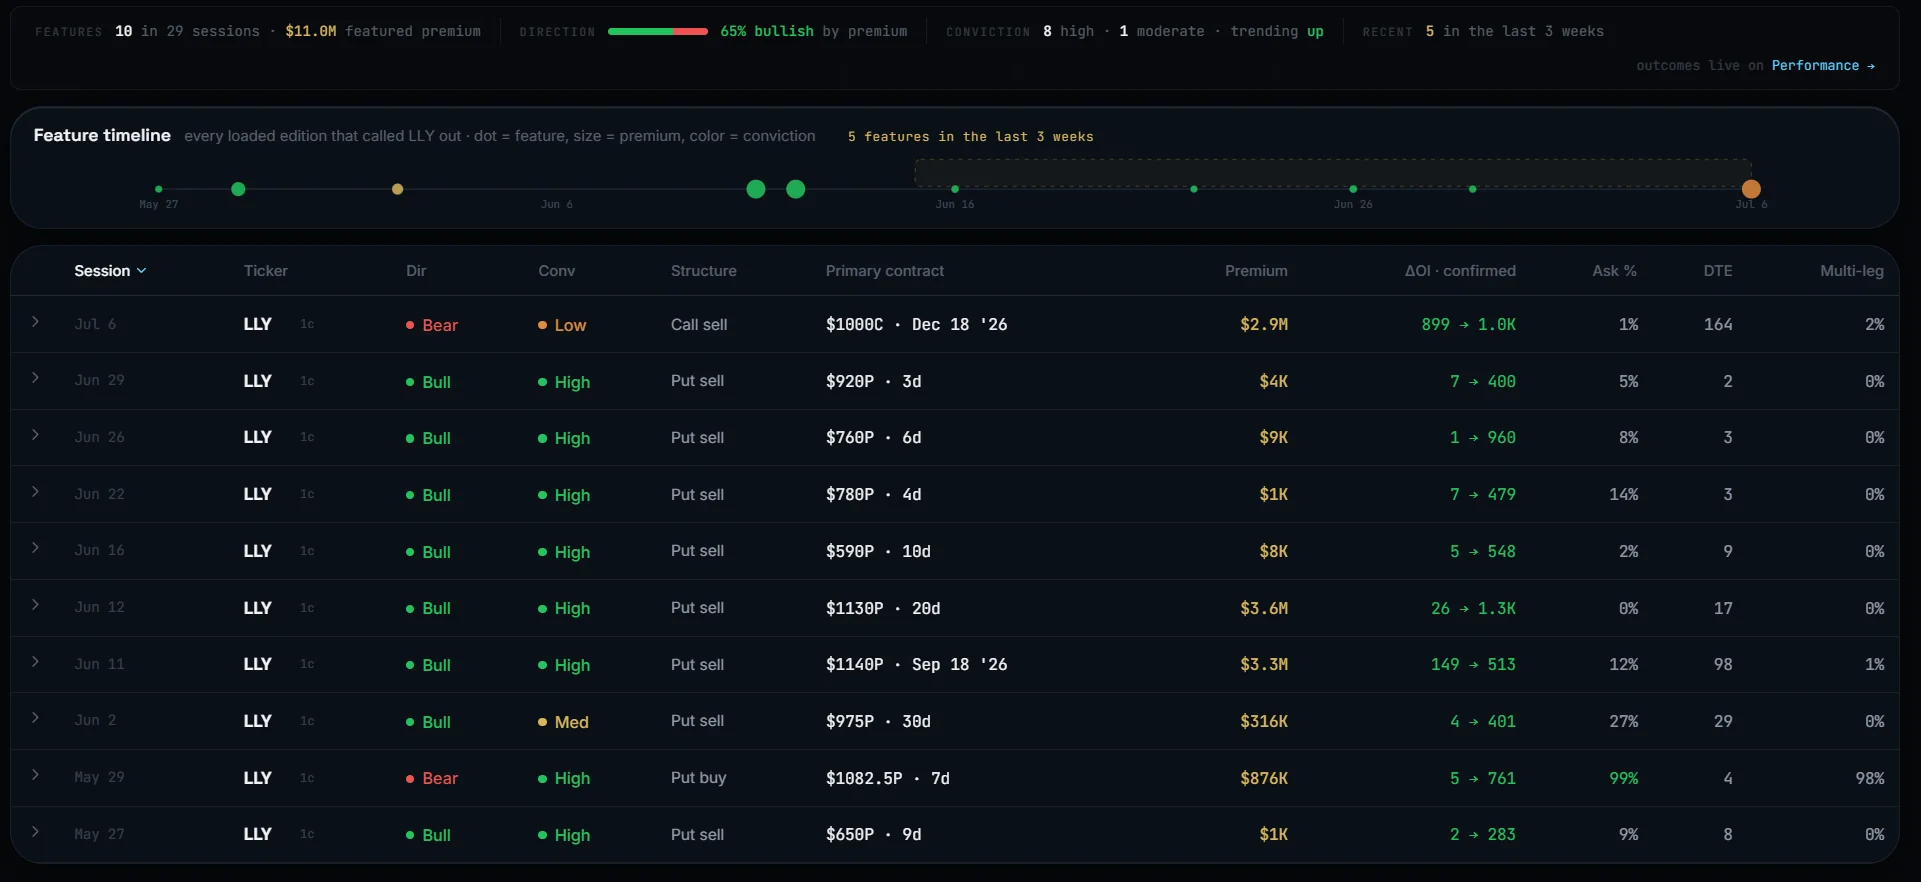
Task: Click the '5 features in the last 3 weeks' label
Action: pos(970,136)
